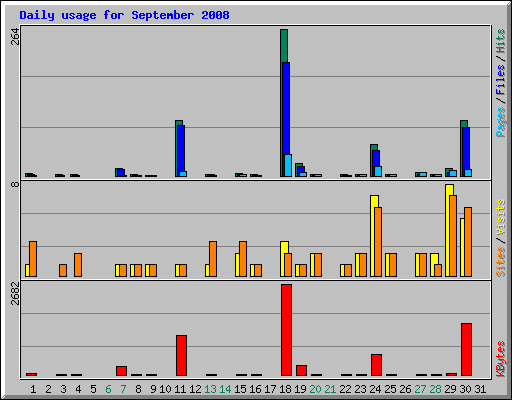Click green weekend day label 6
512x400 pixels.
[108, 389]
